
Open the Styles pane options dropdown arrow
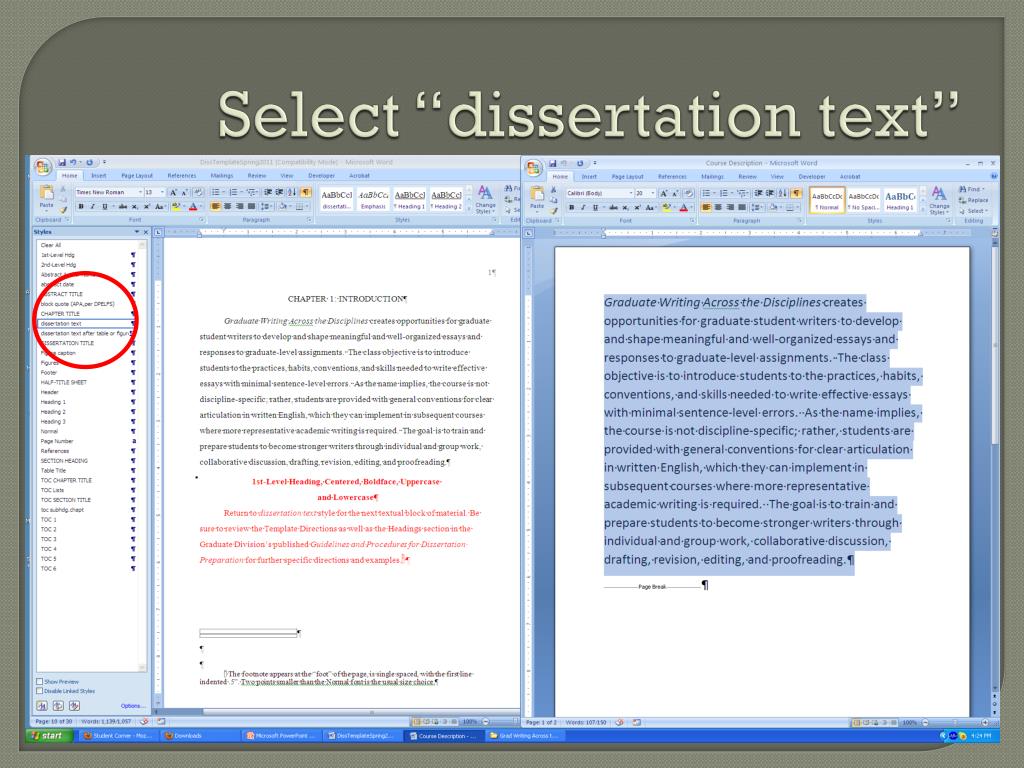pyautogui.click(x=137, y=232)
